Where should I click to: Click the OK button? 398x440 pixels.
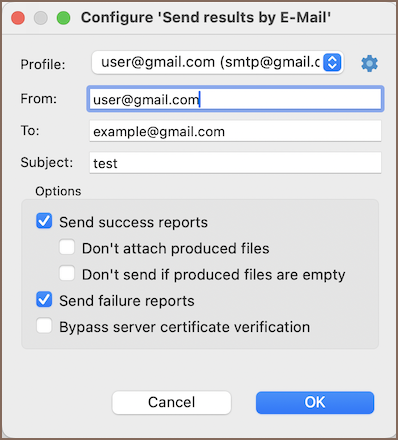315,403
